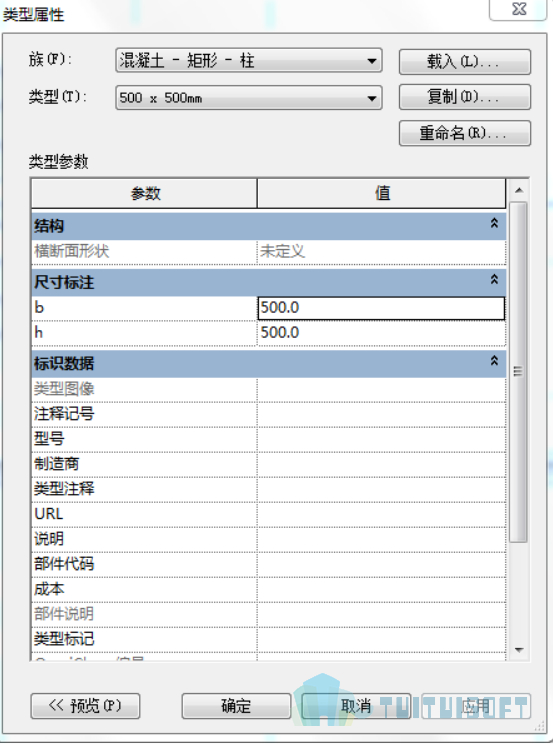
Task: Click the 确定 OK button
Action: tap(236, 706)
